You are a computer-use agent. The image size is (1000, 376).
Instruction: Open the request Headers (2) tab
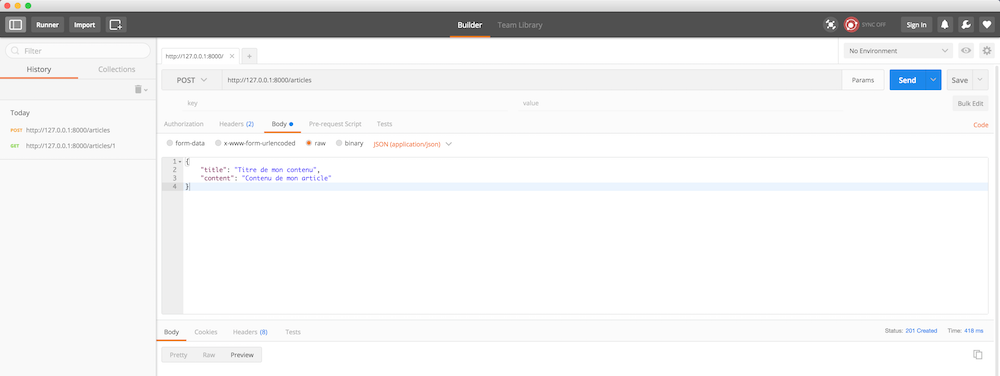(x=236, y=124)
